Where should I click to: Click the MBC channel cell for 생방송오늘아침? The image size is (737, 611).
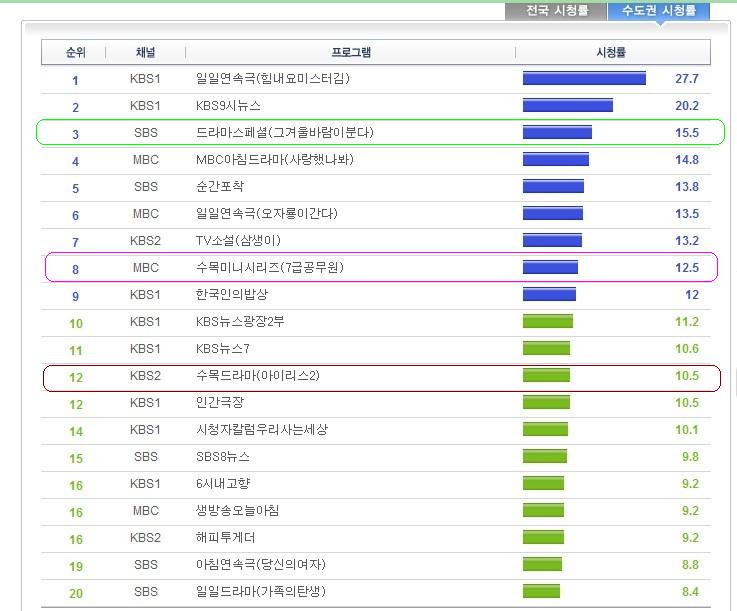(x=146, y=511)
